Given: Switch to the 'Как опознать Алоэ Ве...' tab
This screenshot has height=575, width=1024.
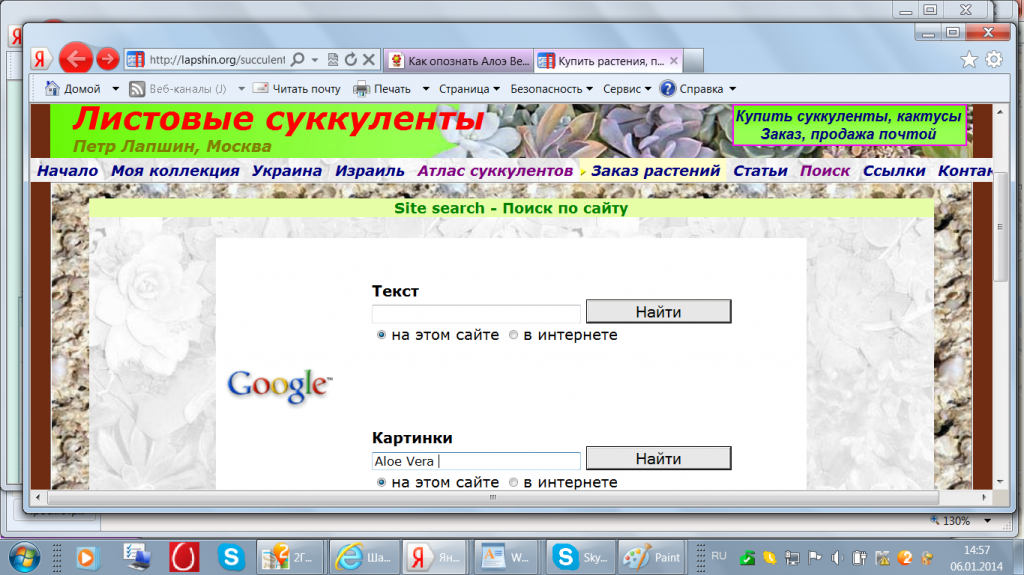Looking at the screenshot, I should pos(458,60).
